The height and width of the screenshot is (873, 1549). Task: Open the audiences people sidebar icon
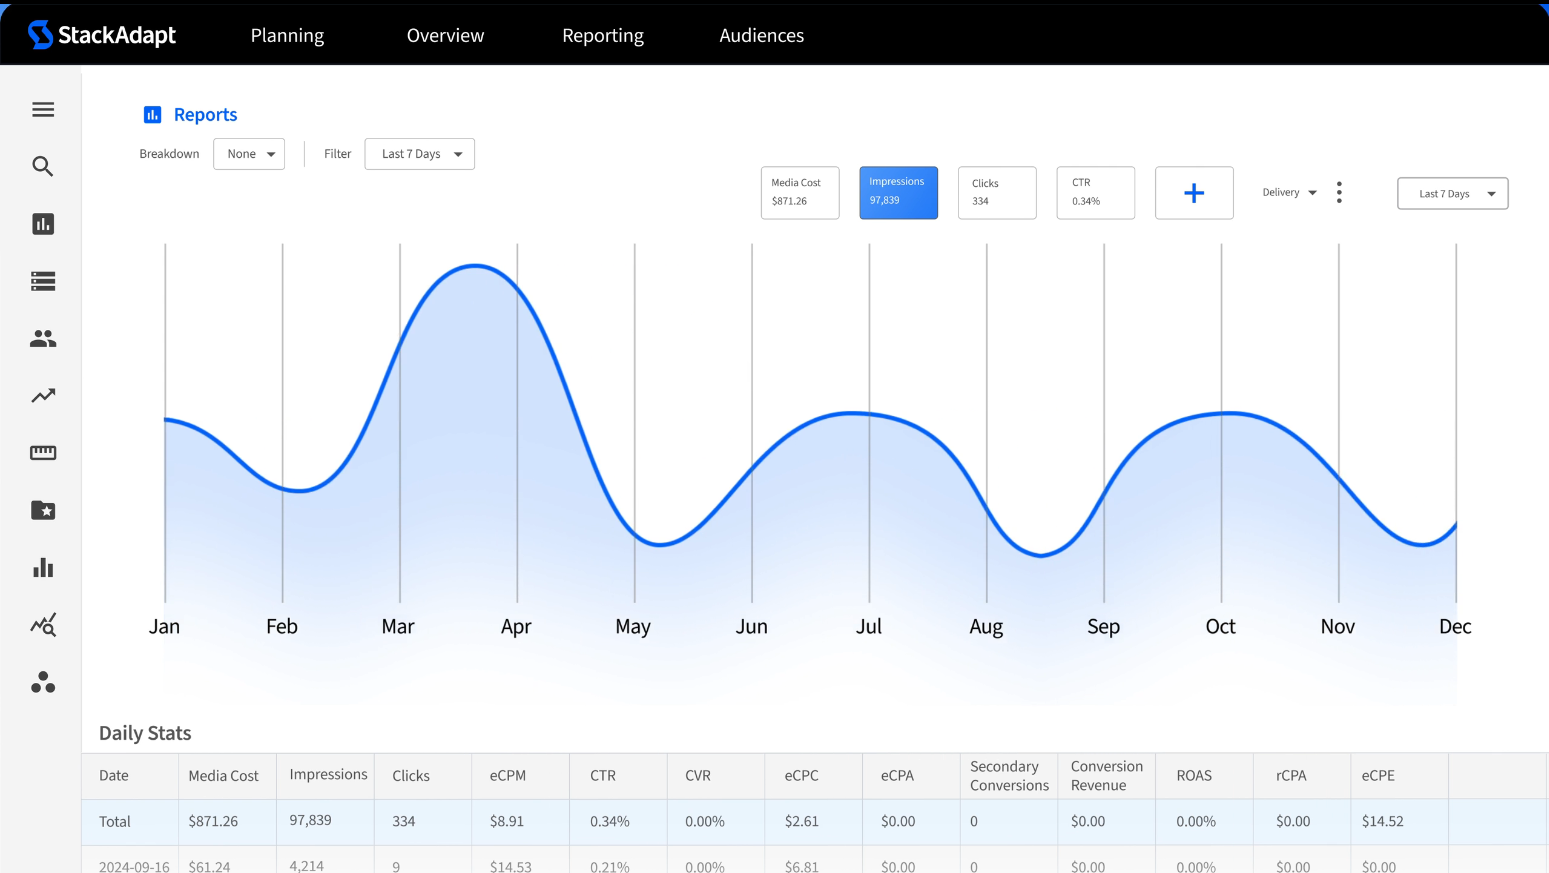click(x=43, y=339)
